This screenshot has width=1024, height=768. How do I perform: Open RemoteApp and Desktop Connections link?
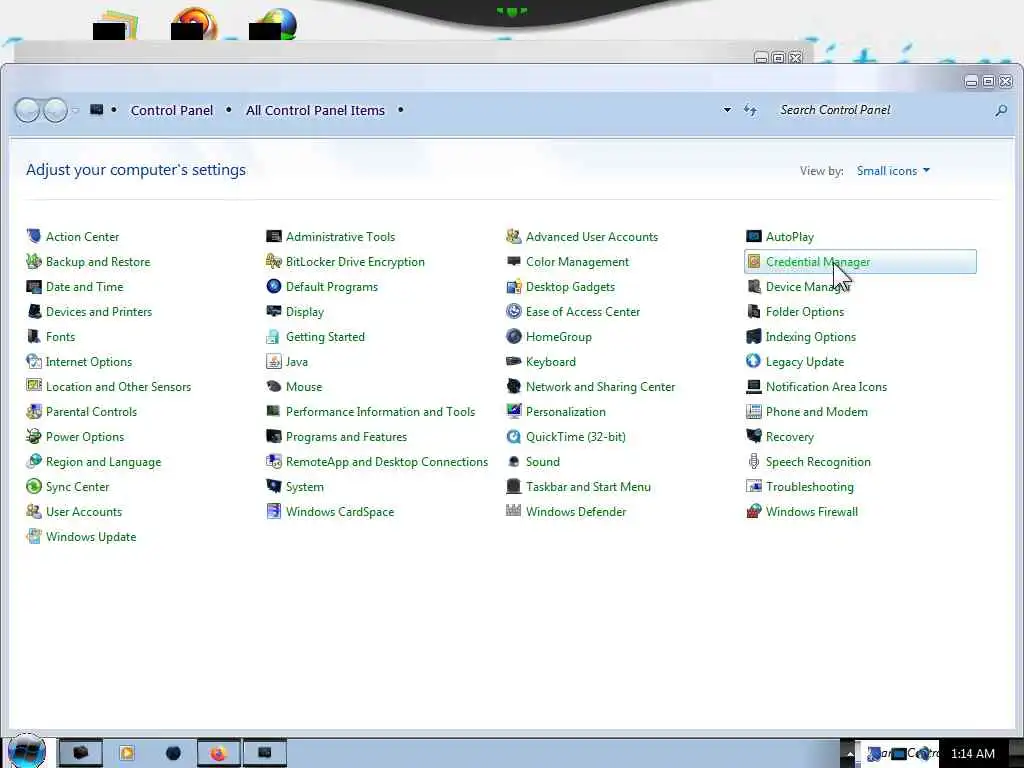(387, 462)
